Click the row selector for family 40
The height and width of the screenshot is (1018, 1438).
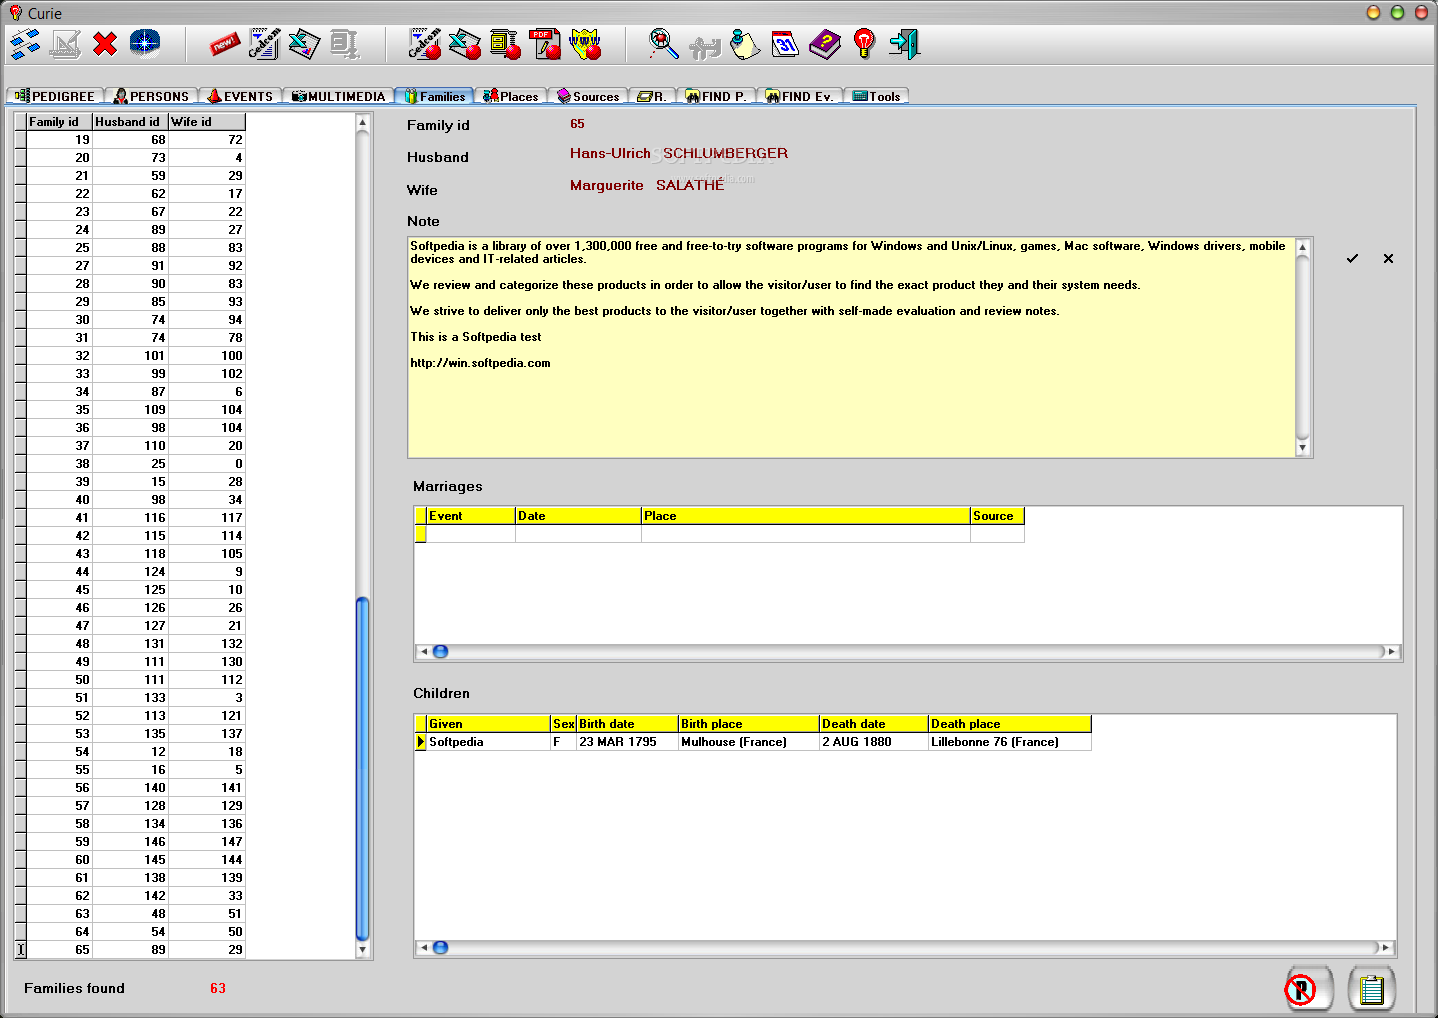pyautogui.click(x=20, y=500)
